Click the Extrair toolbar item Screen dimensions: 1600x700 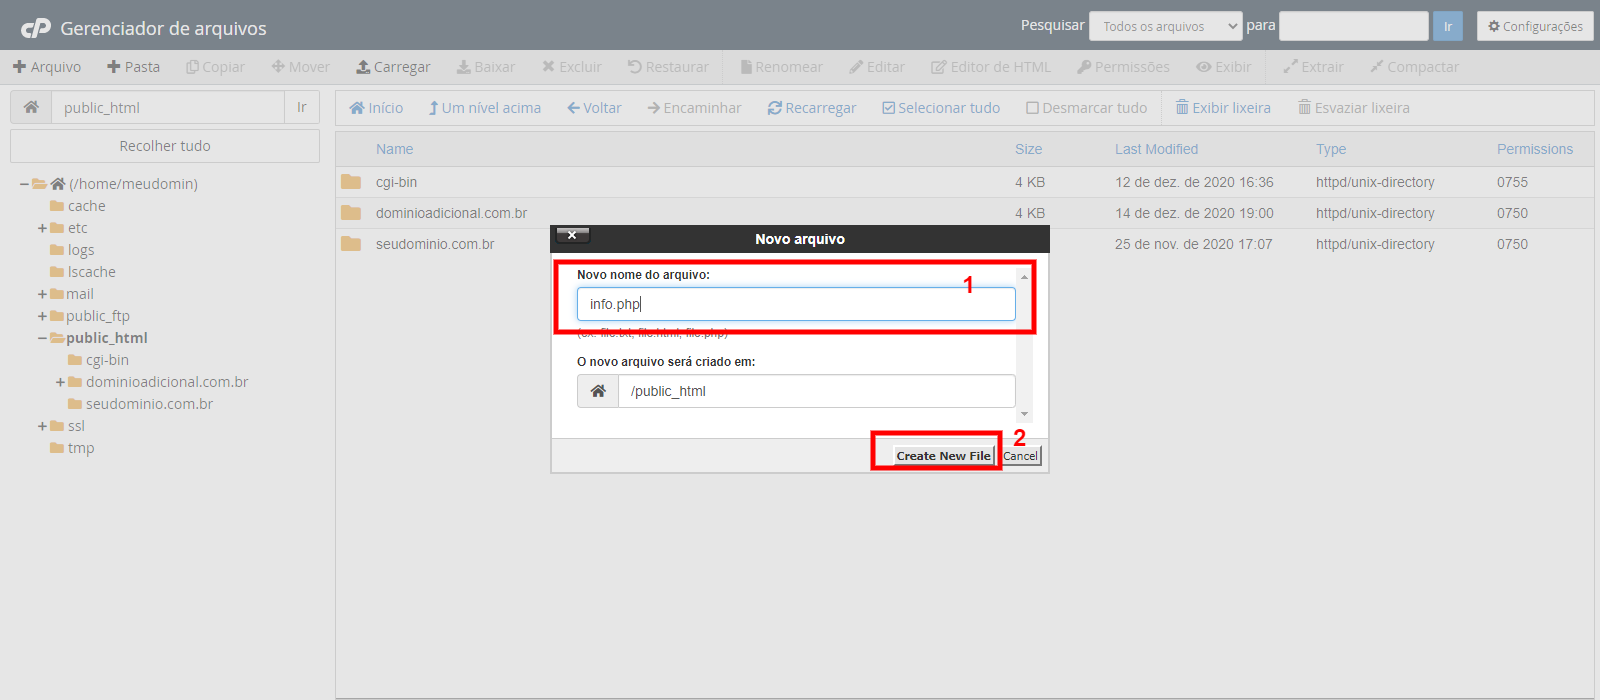[1314, 67]
